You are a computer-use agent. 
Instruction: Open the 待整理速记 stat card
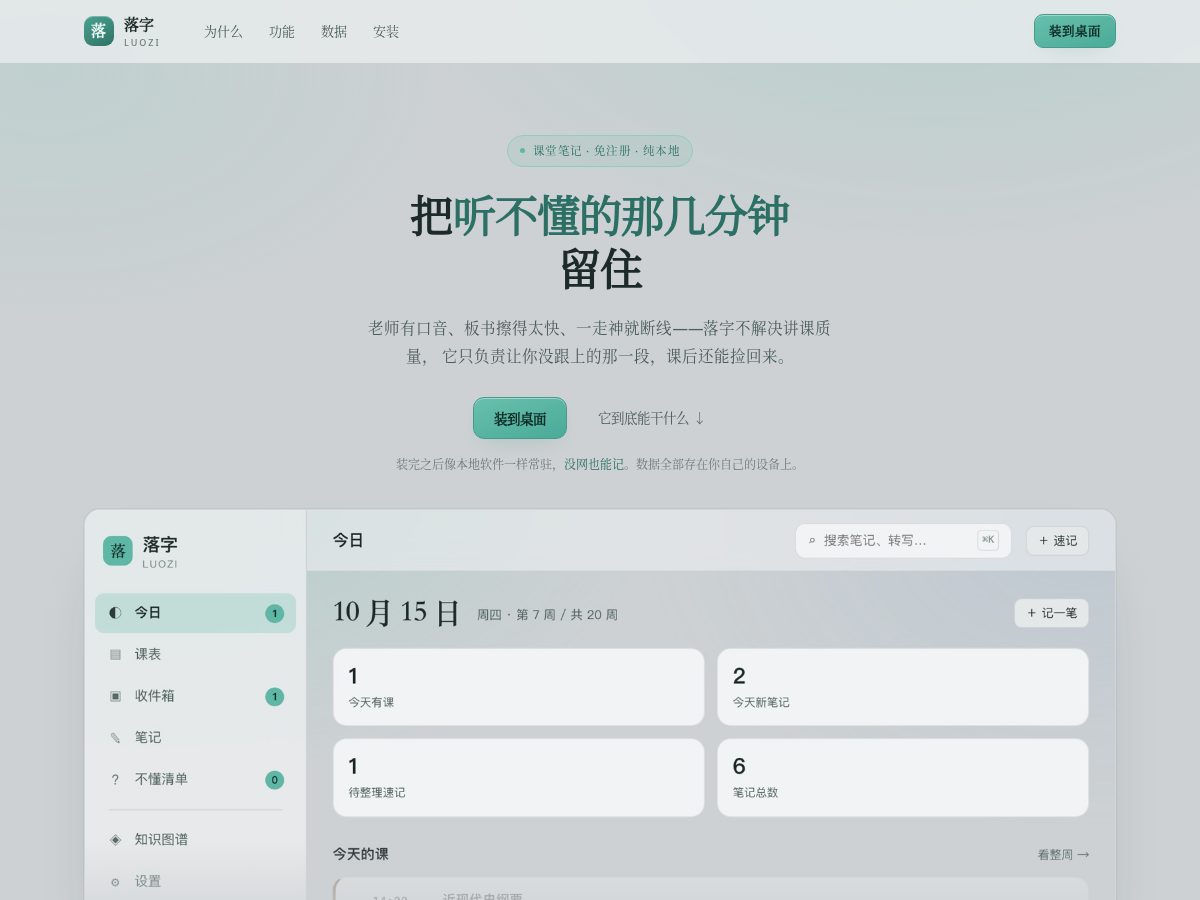pos(518,778)
